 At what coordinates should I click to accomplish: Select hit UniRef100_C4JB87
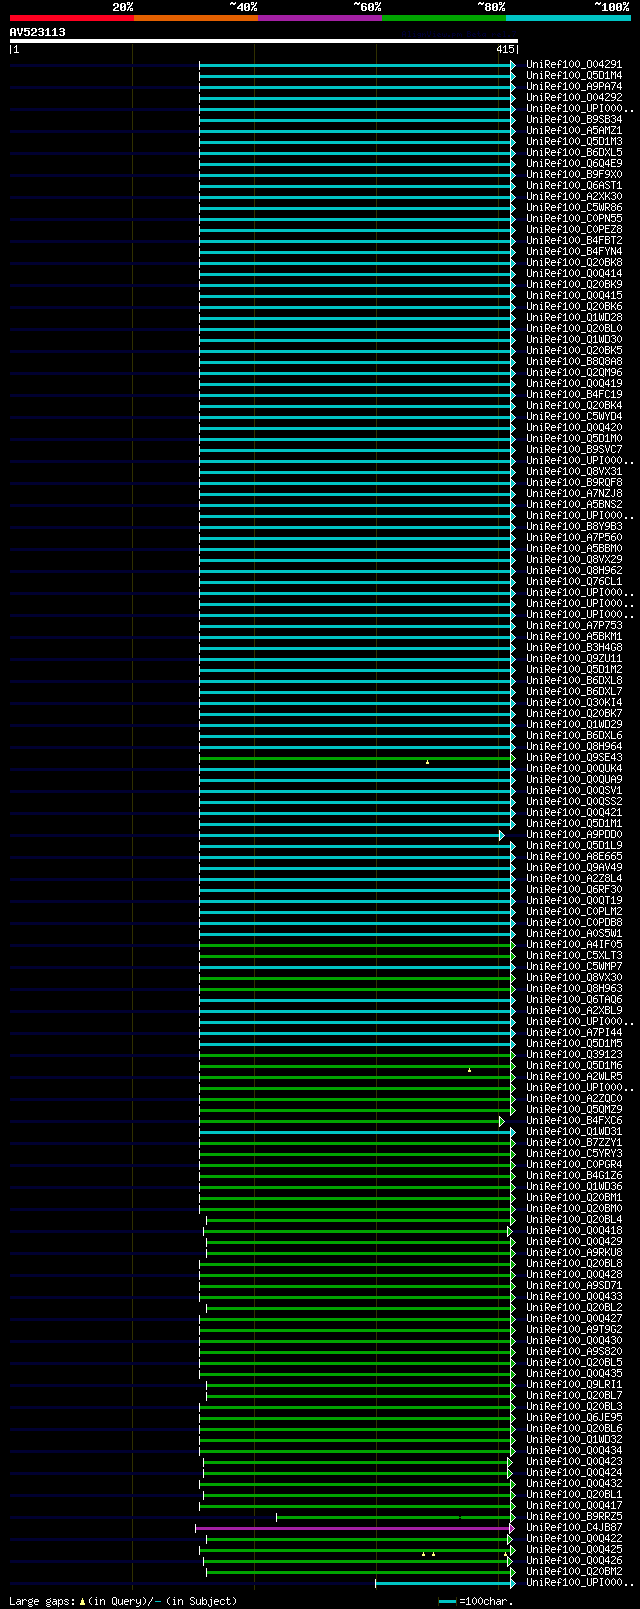point(574,1527)
